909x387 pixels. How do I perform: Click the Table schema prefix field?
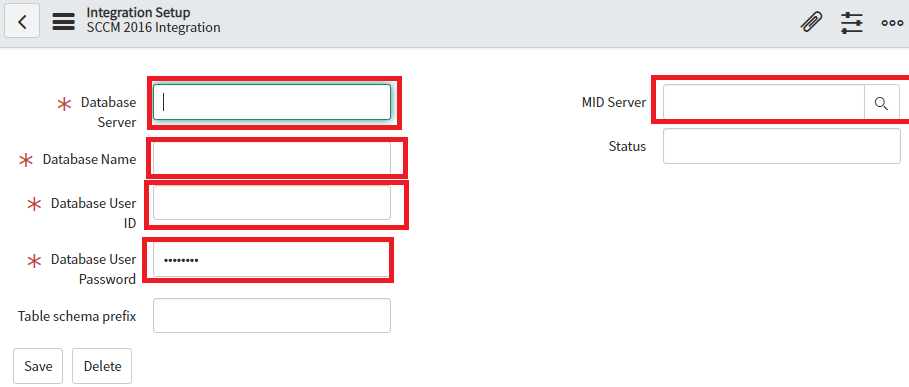pyautogui.click(x=272, y=316)
